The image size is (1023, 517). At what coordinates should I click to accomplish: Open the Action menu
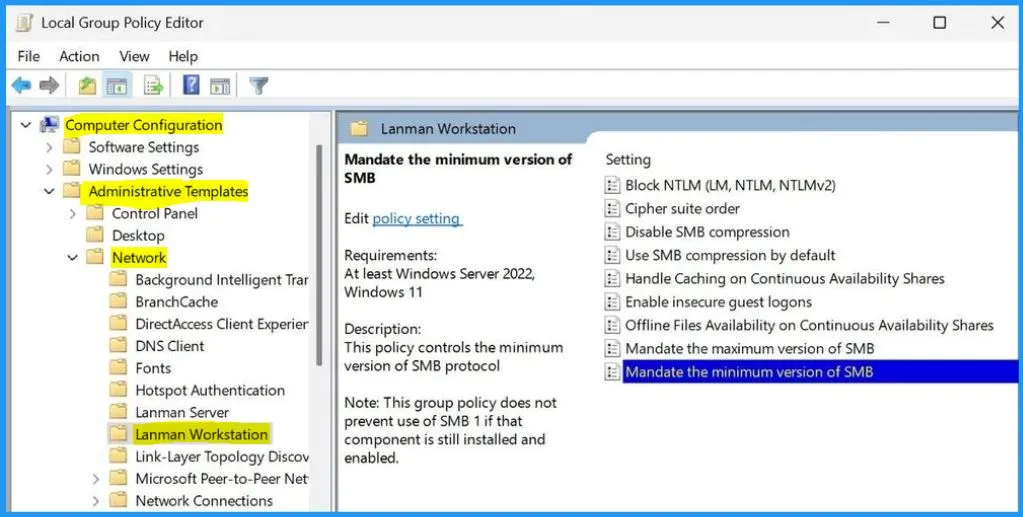click(x=79, y=57)
